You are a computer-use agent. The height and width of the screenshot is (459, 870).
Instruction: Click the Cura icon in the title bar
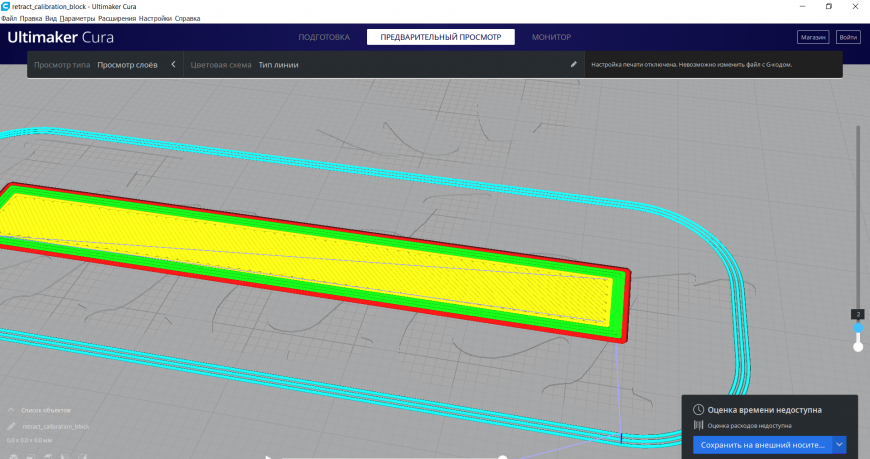[6, 6]
